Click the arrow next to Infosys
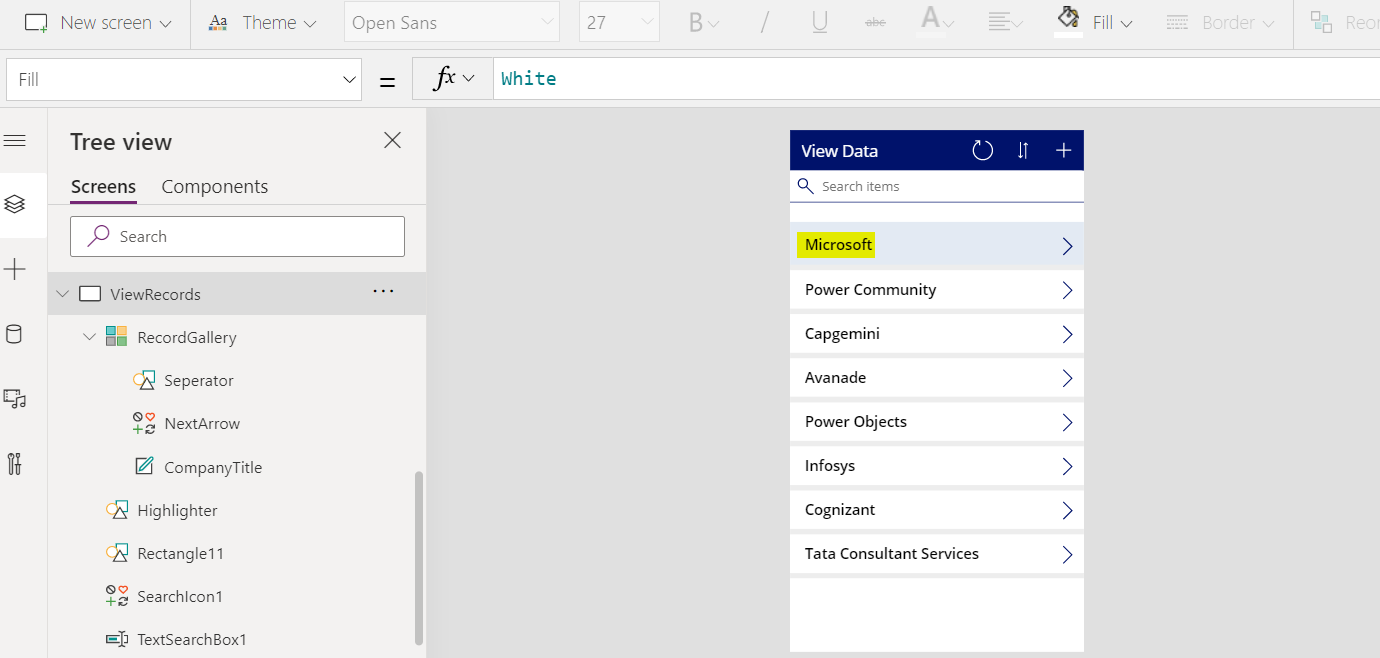Screen dimensions: 1380x658 click(1067, 466)
